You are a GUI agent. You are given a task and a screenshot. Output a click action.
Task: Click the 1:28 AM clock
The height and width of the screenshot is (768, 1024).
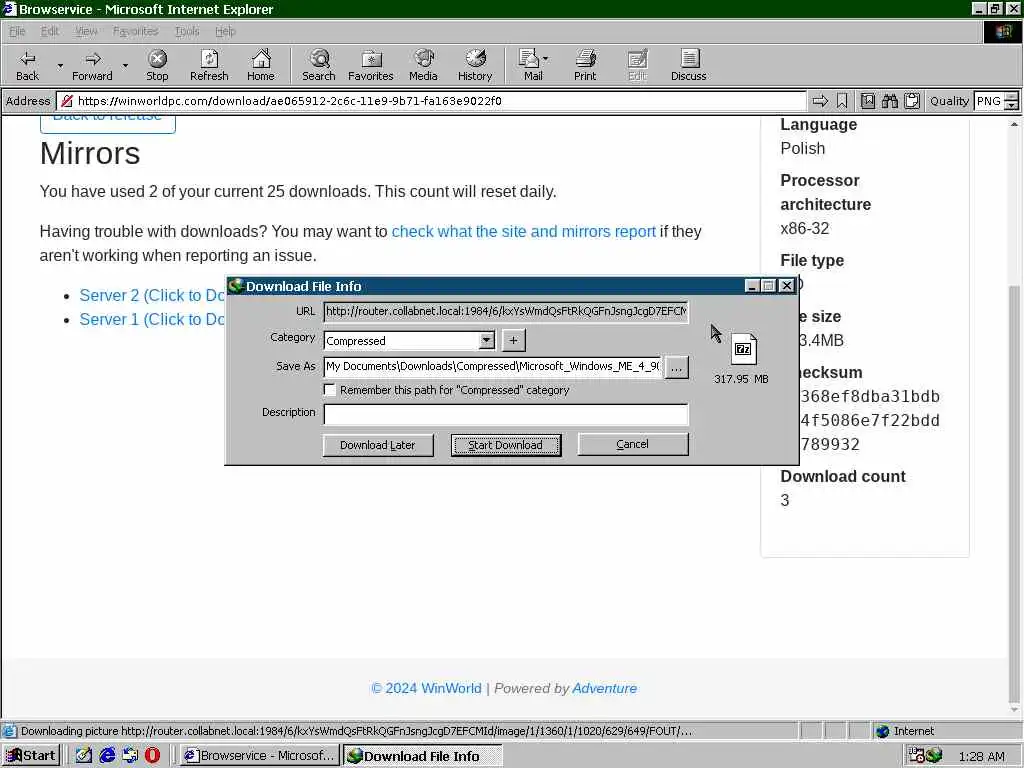tap(982, 757)
